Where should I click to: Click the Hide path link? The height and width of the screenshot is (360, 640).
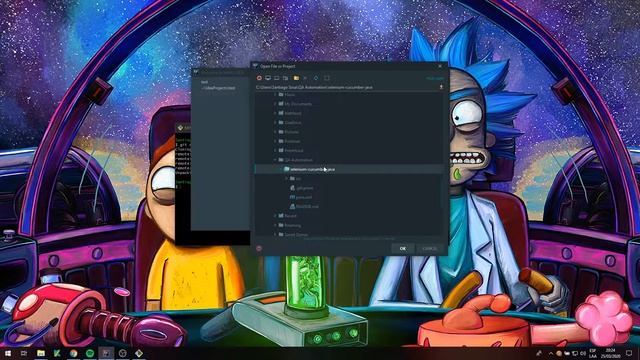[x=435, y=78]
